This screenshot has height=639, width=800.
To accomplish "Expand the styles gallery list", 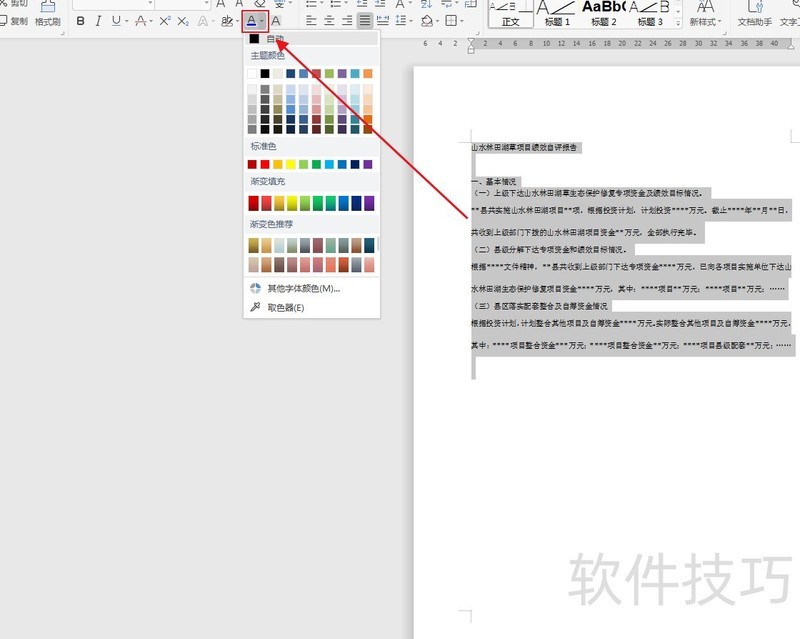I will [x=678, y=23].
